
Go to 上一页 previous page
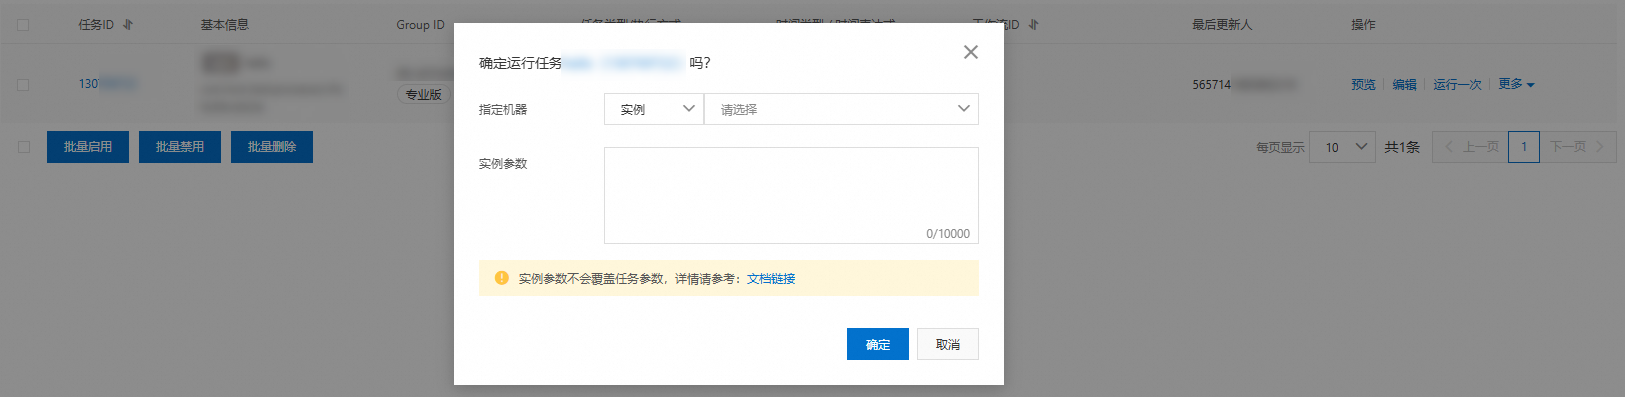[x=1471, y=147]
